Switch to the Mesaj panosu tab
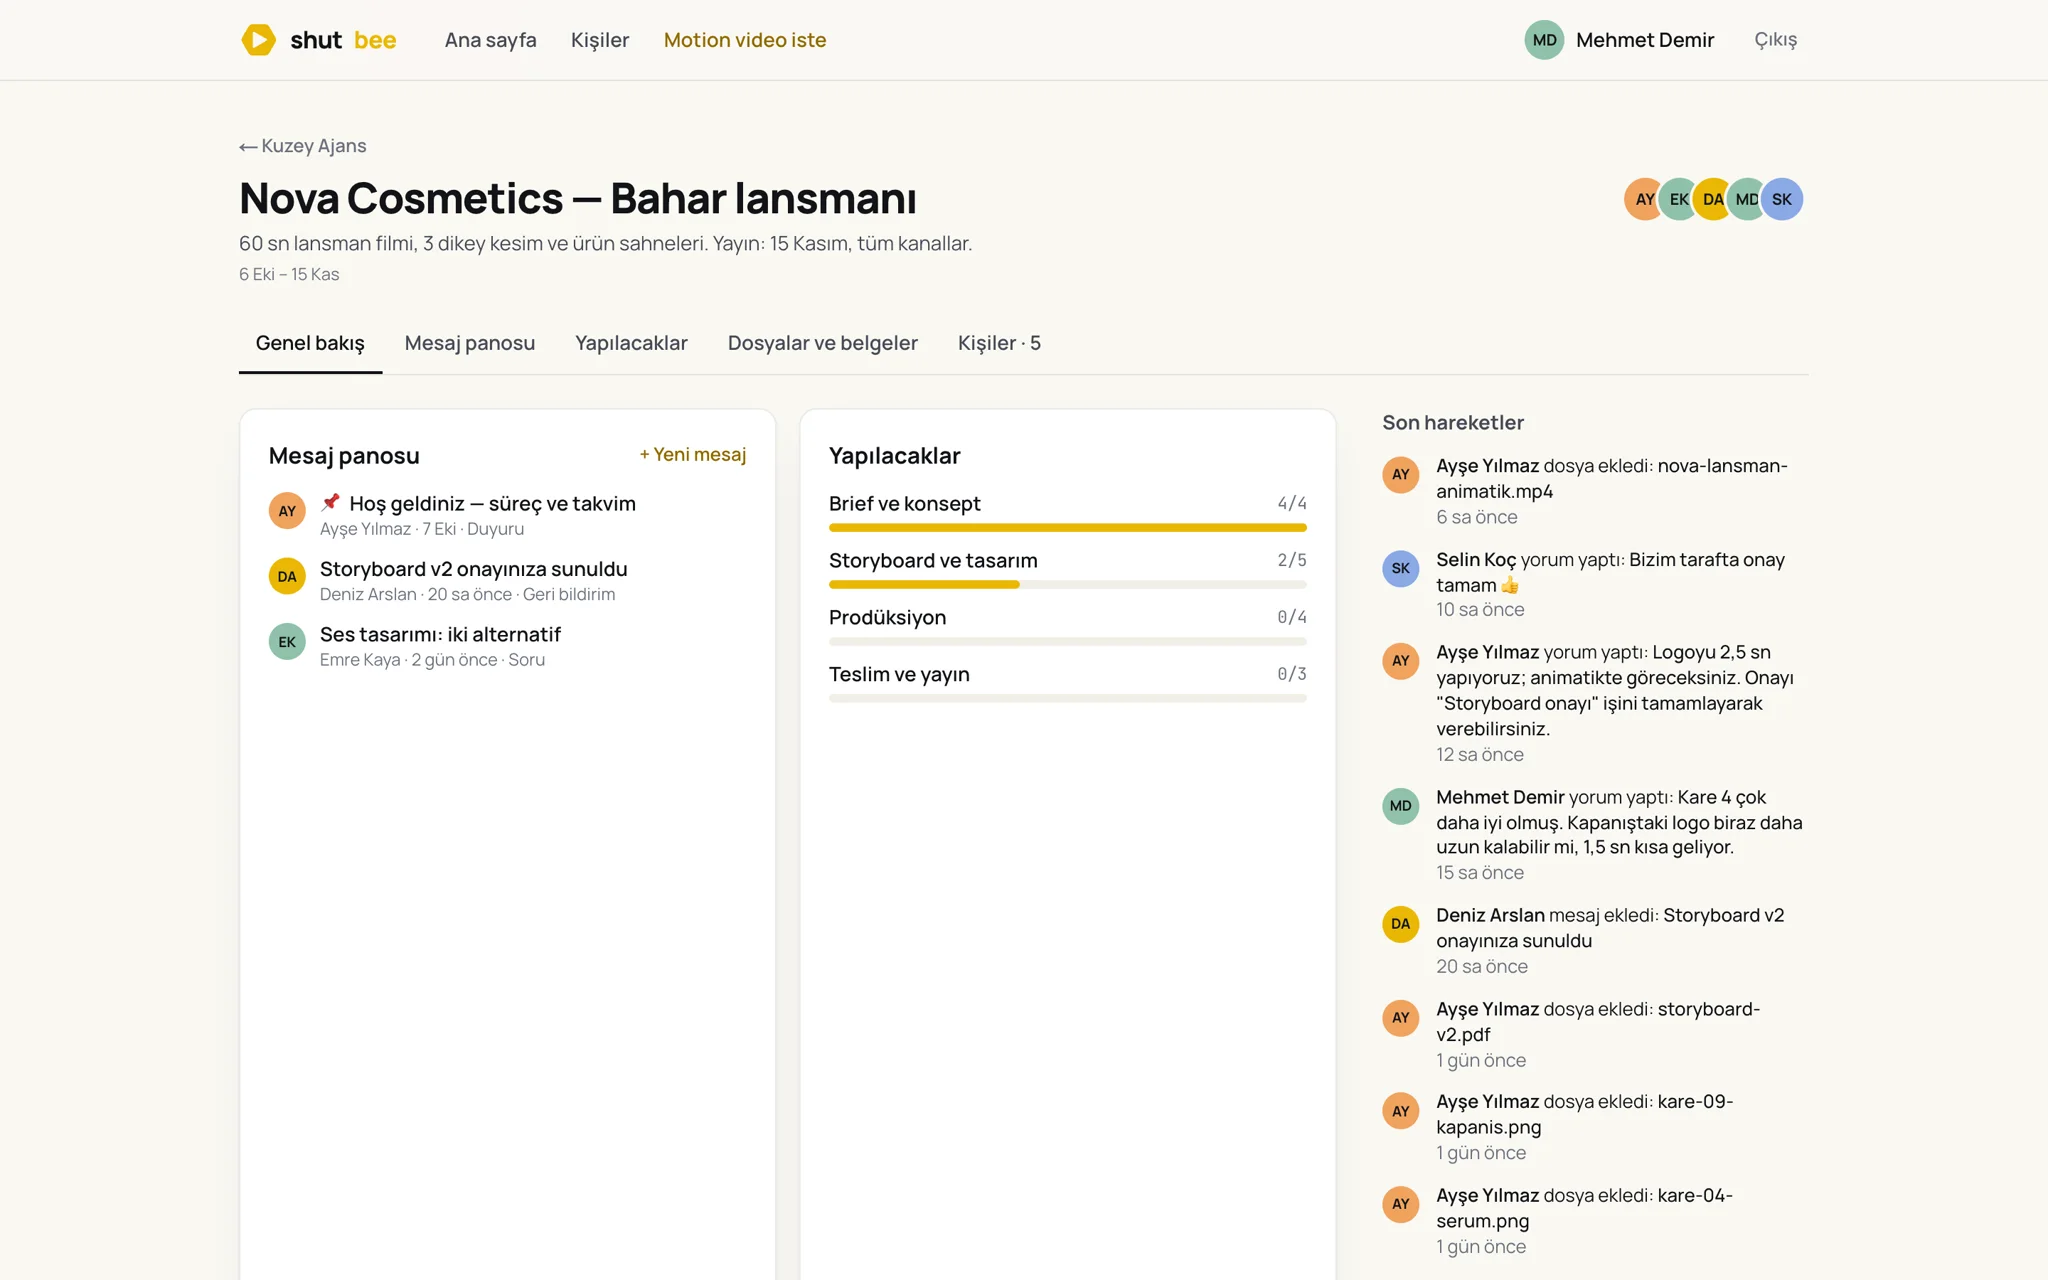This screenshot has width=2048, height=1280. 469,343
